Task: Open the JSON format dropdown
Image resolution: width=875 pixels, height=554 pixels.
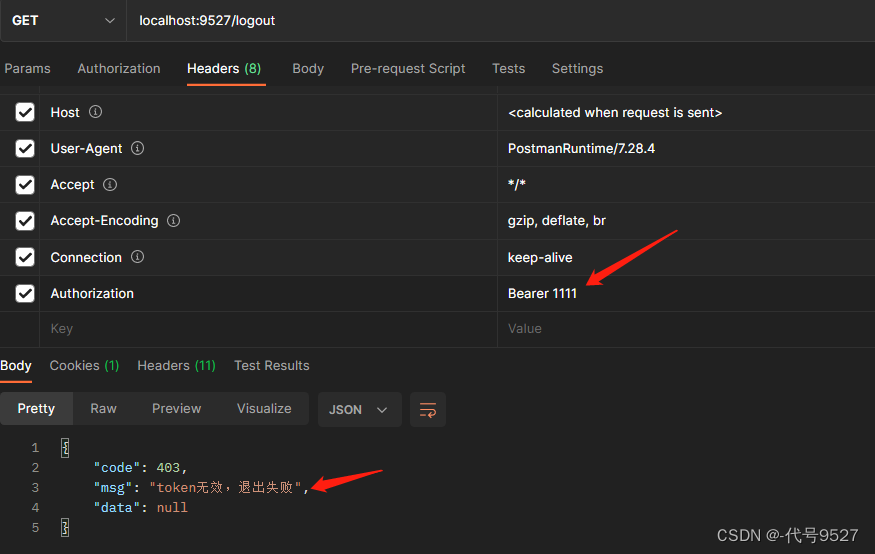Action: click(359, 410)
